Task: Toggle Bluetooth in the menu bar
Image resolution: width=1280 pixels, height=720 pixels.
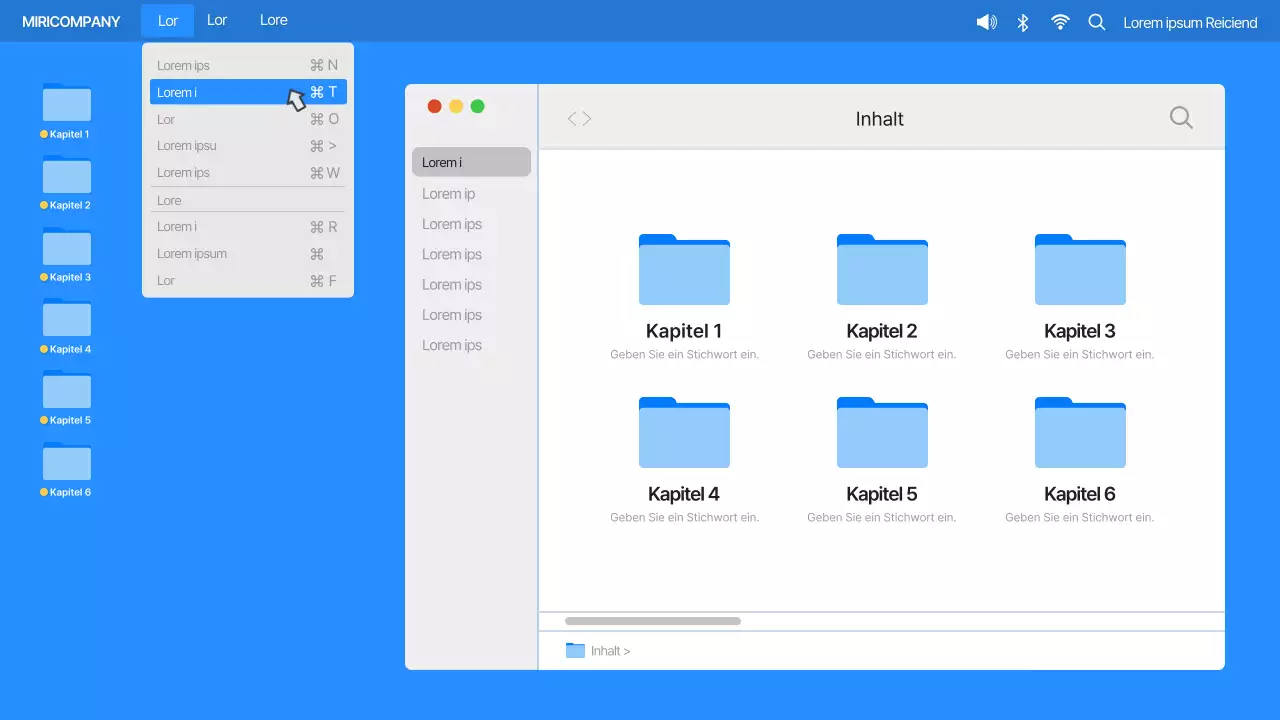Action: click(1022, 21)
